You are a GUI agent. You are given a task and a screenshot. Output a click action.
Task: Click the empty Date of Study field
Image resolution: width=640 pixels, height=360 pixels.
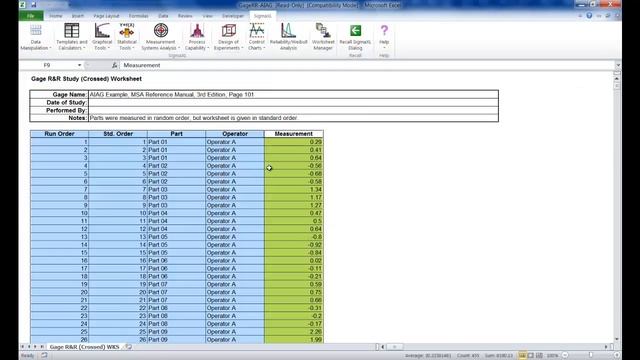293,102
